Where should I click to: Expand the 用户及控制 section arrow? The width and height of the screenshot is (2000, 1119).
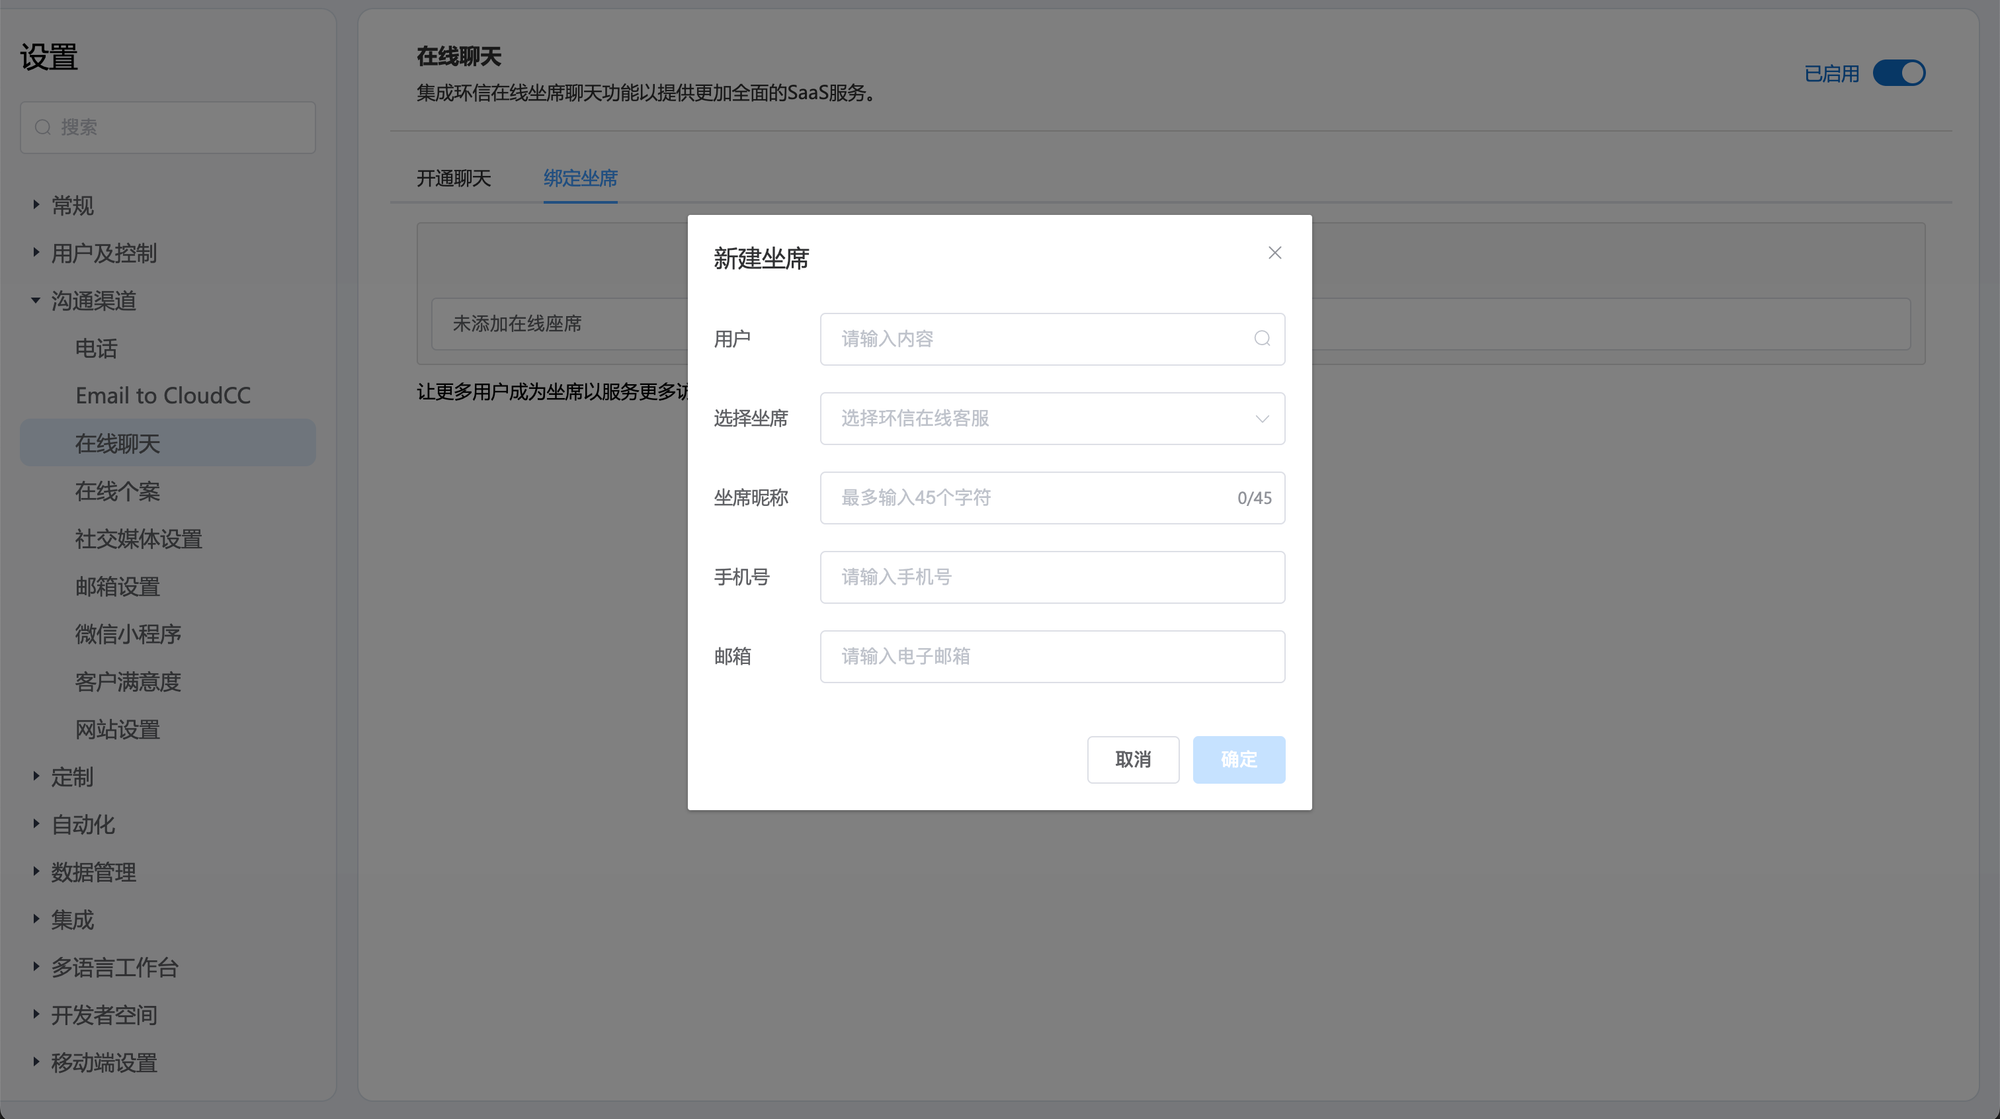pos(36,253)
